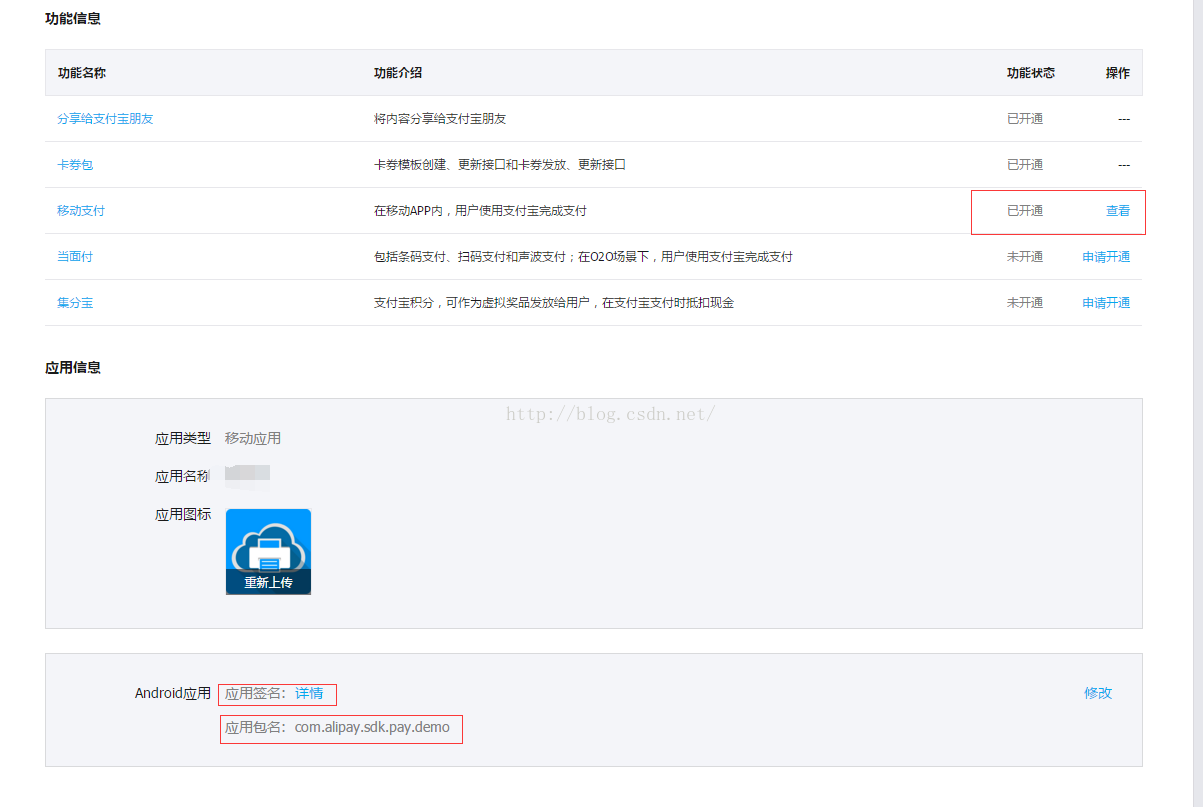Click the 功能状态 column header
The height and width of the screenshot is (807, 1203).
pyautogui.click(x=1031, y=73)
